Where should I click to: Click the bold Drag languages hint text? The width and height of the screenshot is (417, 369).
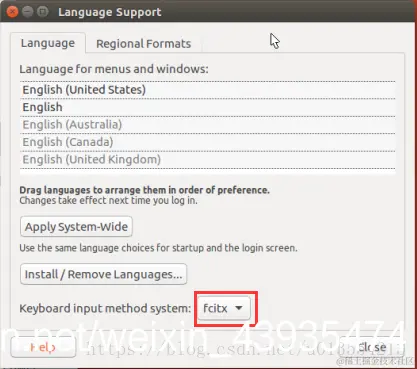[144, 190]
